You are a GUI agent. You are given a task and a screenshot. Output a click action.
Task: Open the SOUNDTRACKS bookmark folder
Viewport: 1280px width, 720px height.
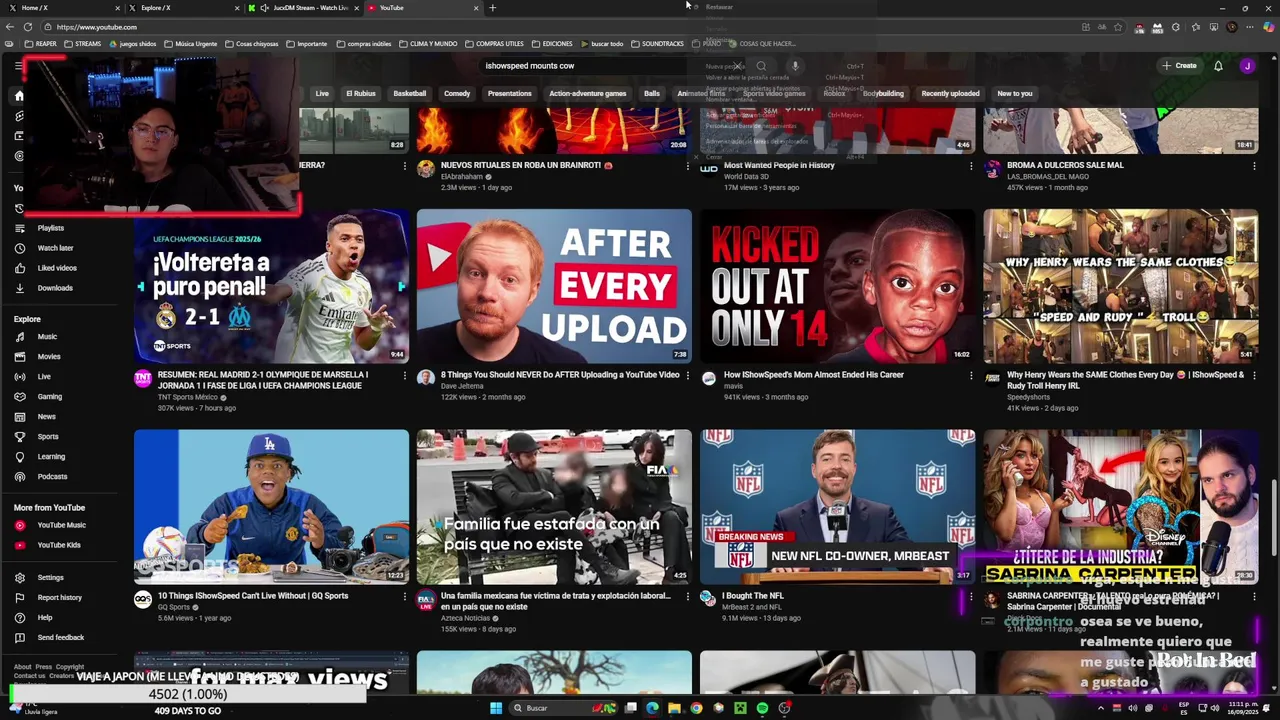[657, 44]
